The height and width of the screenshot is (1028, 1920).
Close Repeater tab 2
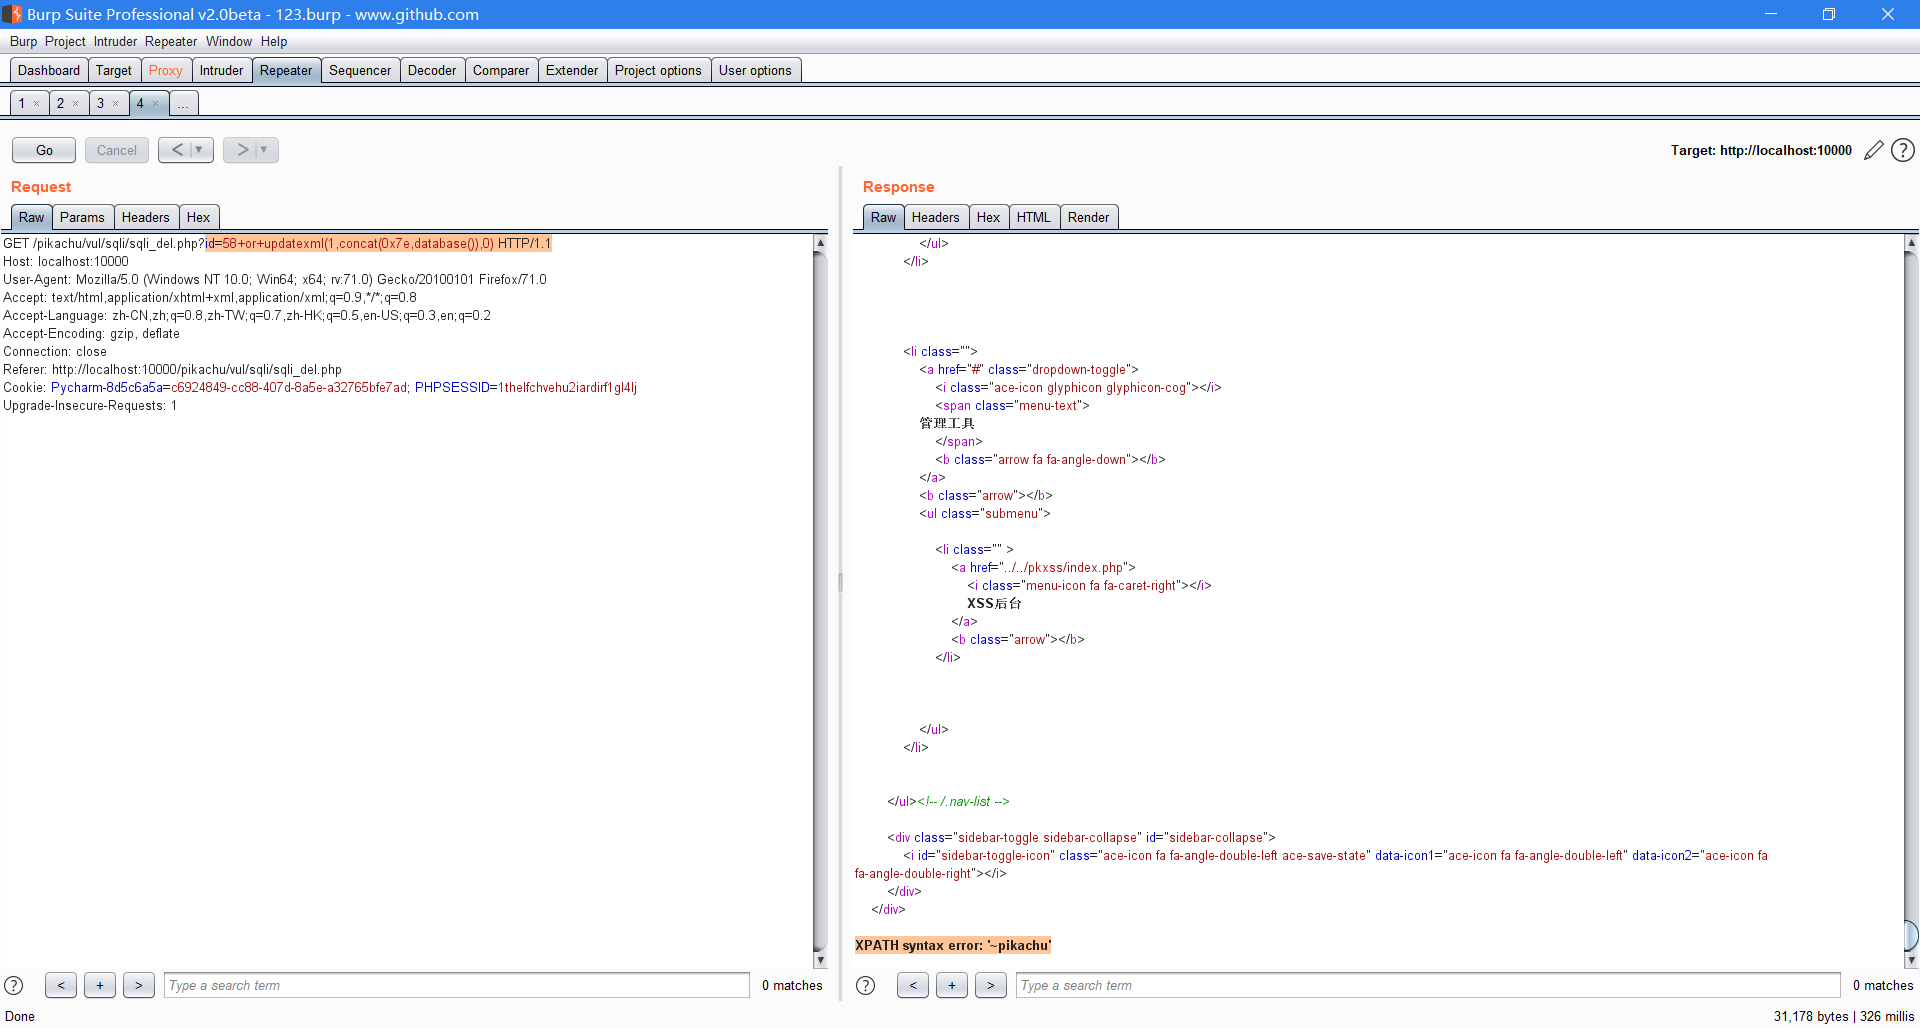76,104
